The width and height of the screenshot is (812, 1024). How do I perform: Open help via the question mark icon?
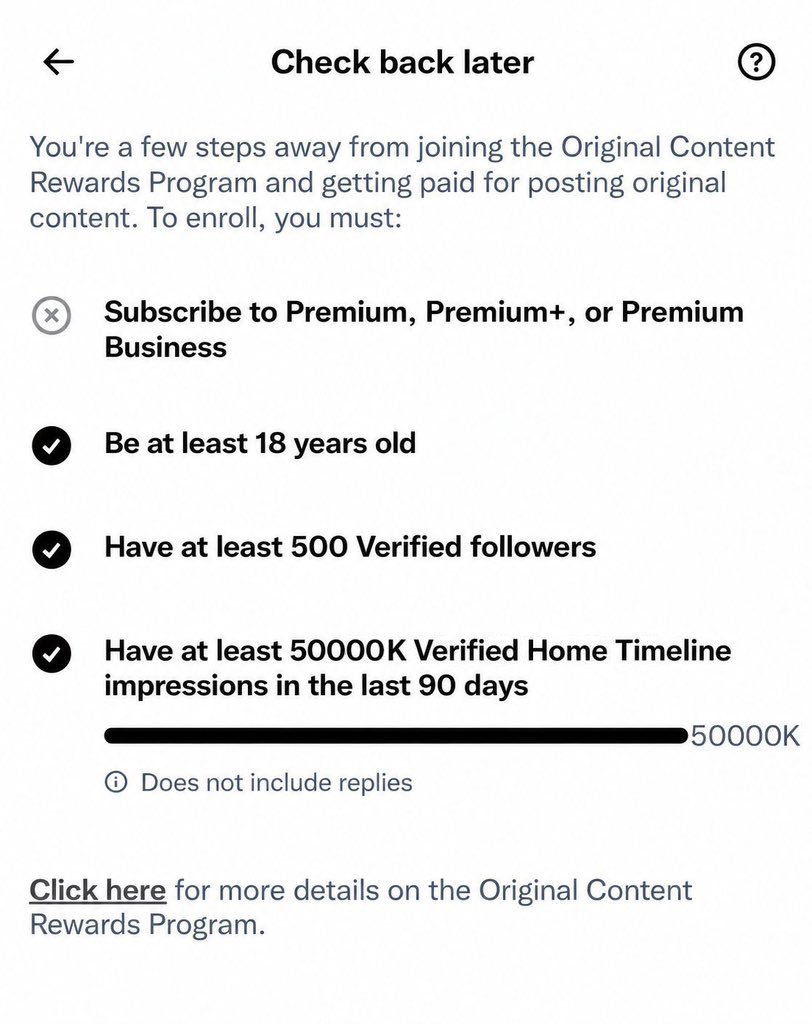click(756, 62)
